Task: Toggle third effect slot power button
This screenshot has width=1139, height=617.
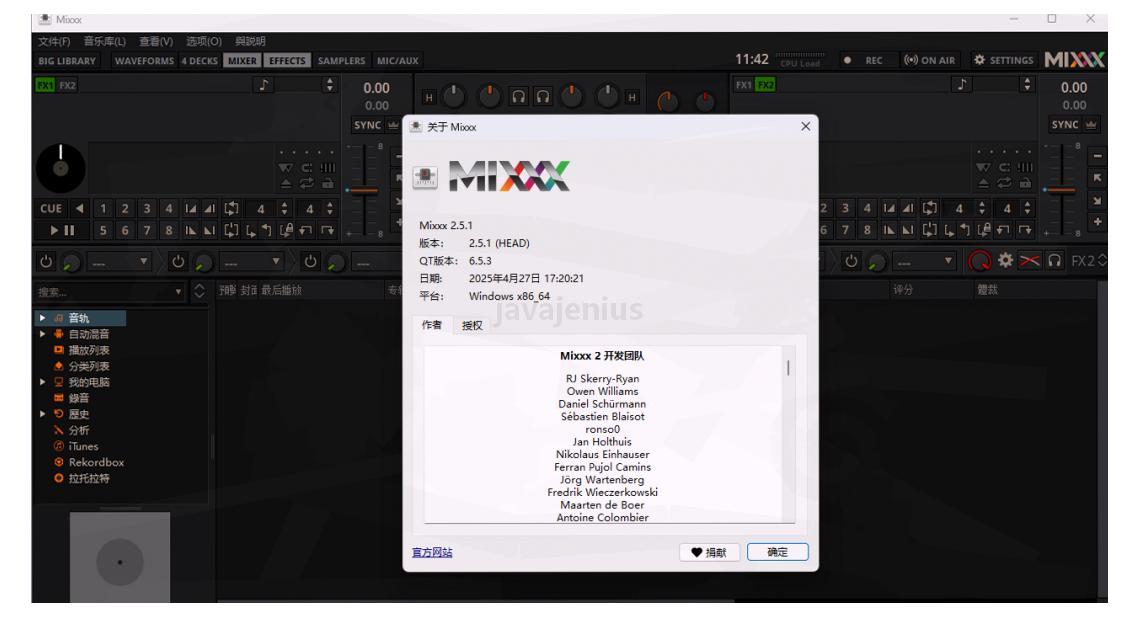Action: click(x=310, y=261)
